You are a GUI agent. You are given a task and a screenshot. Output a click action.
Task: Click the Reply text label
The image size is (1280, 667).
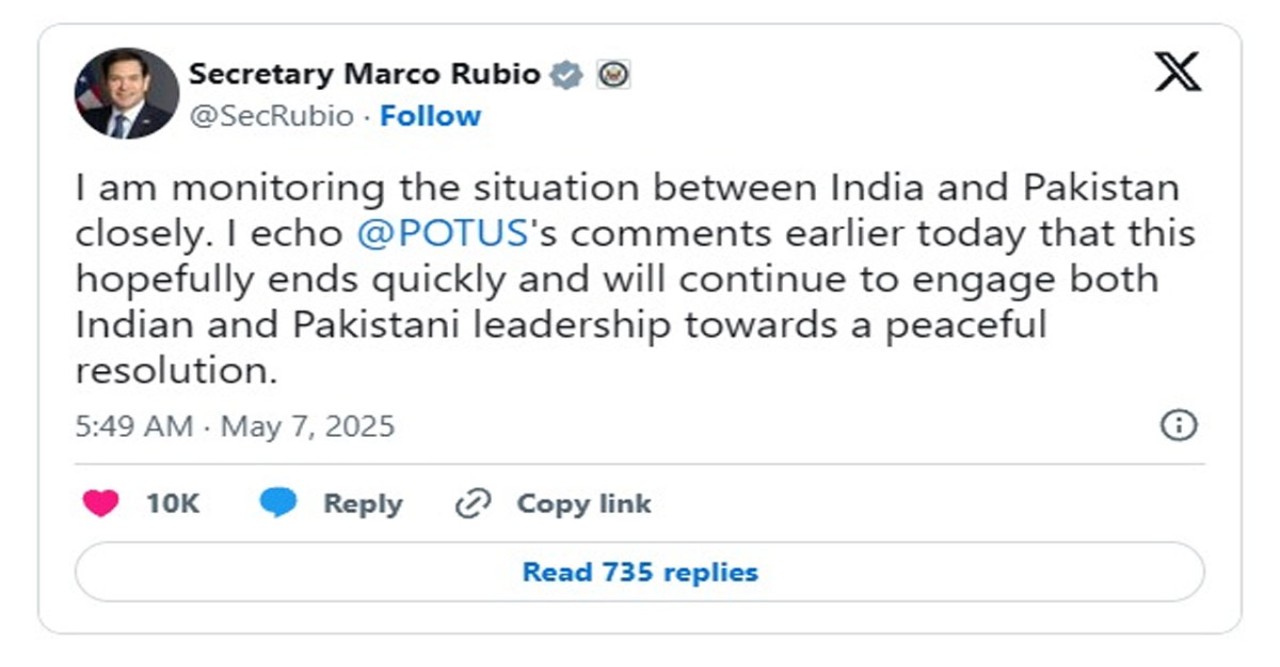363,504
